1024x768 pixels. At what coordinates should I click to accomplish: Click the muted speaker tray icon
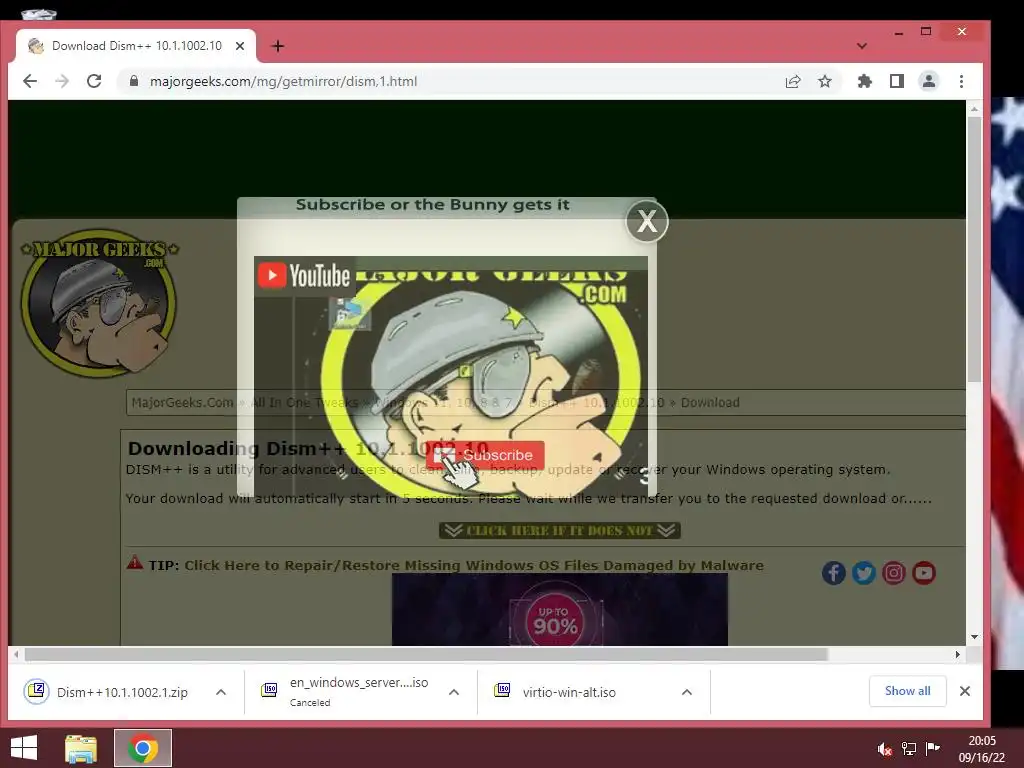point(884,748)
